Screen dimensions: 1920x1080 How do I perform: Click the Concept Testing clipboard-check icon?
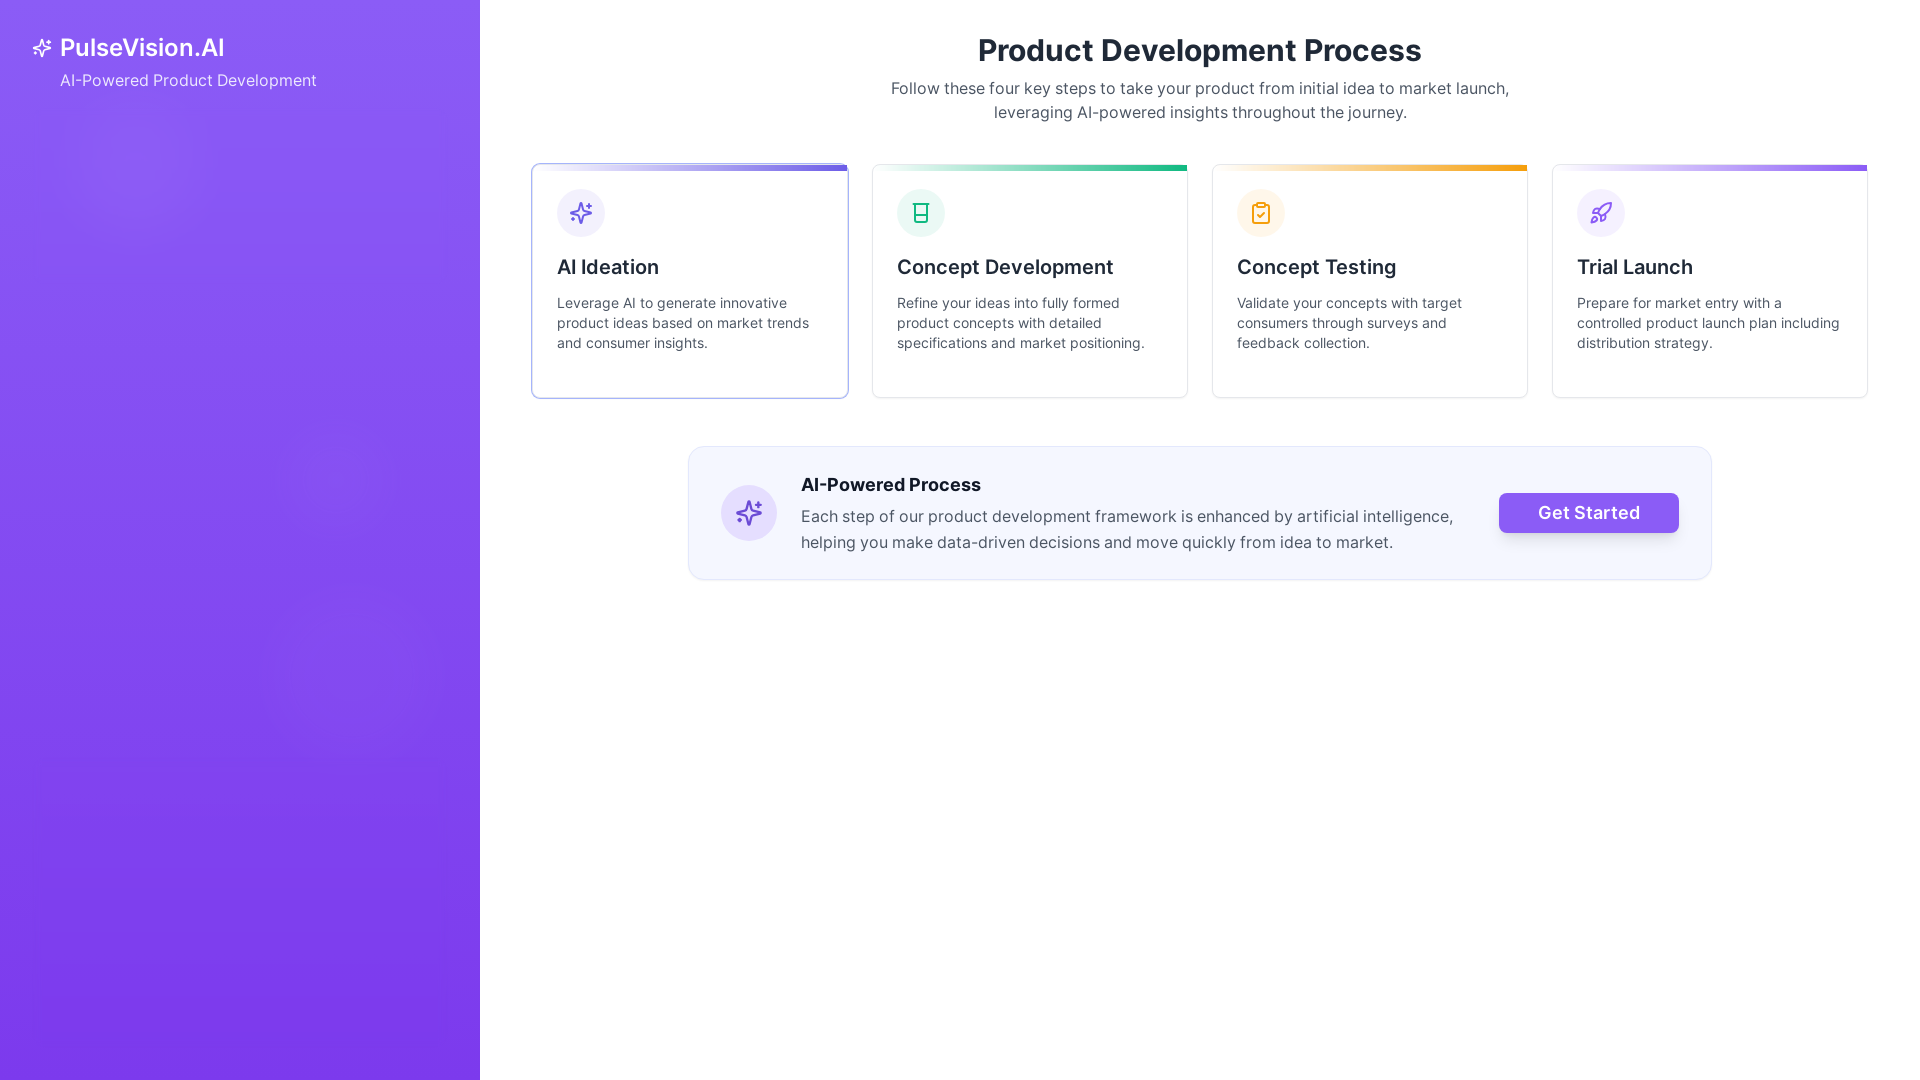[1261, 213]
